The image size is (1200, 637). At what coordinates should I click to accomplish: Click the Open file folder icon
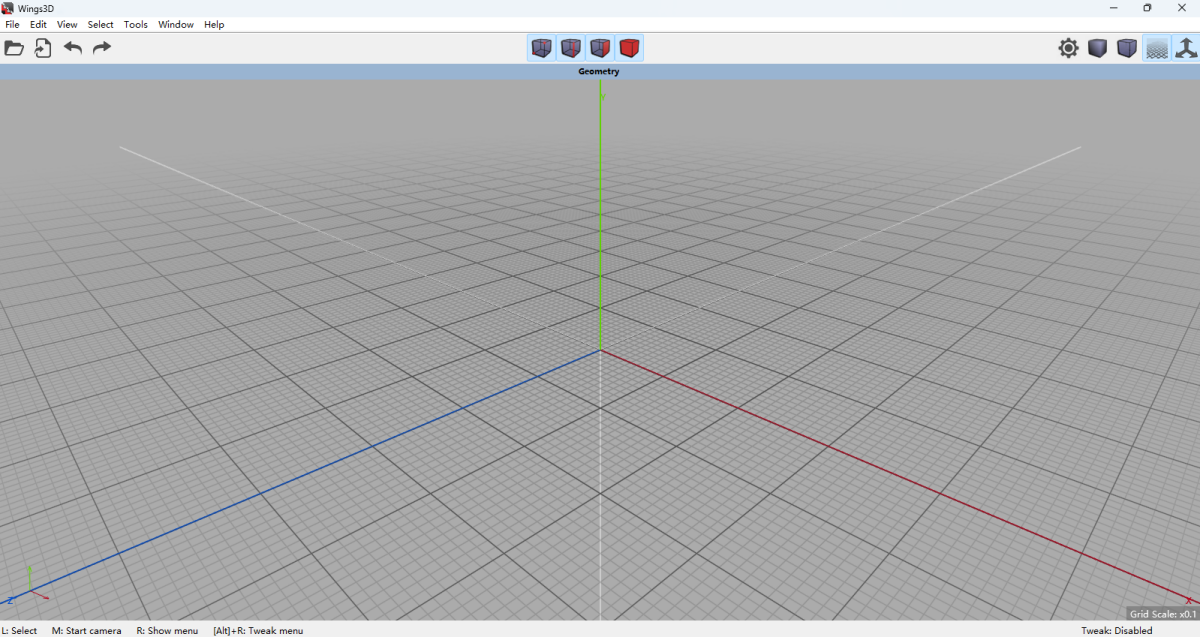click(x=14, y=48)
